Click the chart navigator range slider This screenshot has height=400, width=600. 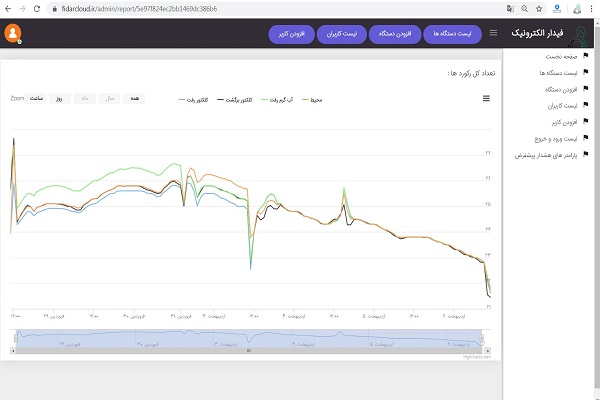point(250,340)
